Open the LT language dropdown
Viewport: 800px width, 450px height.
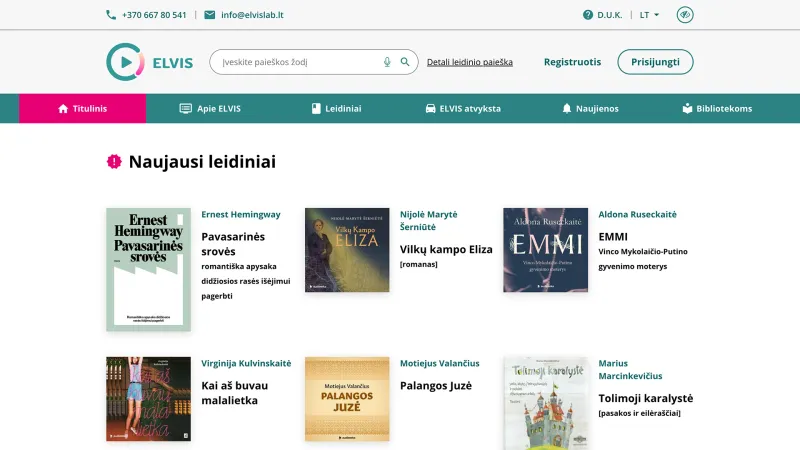(649, 15)
